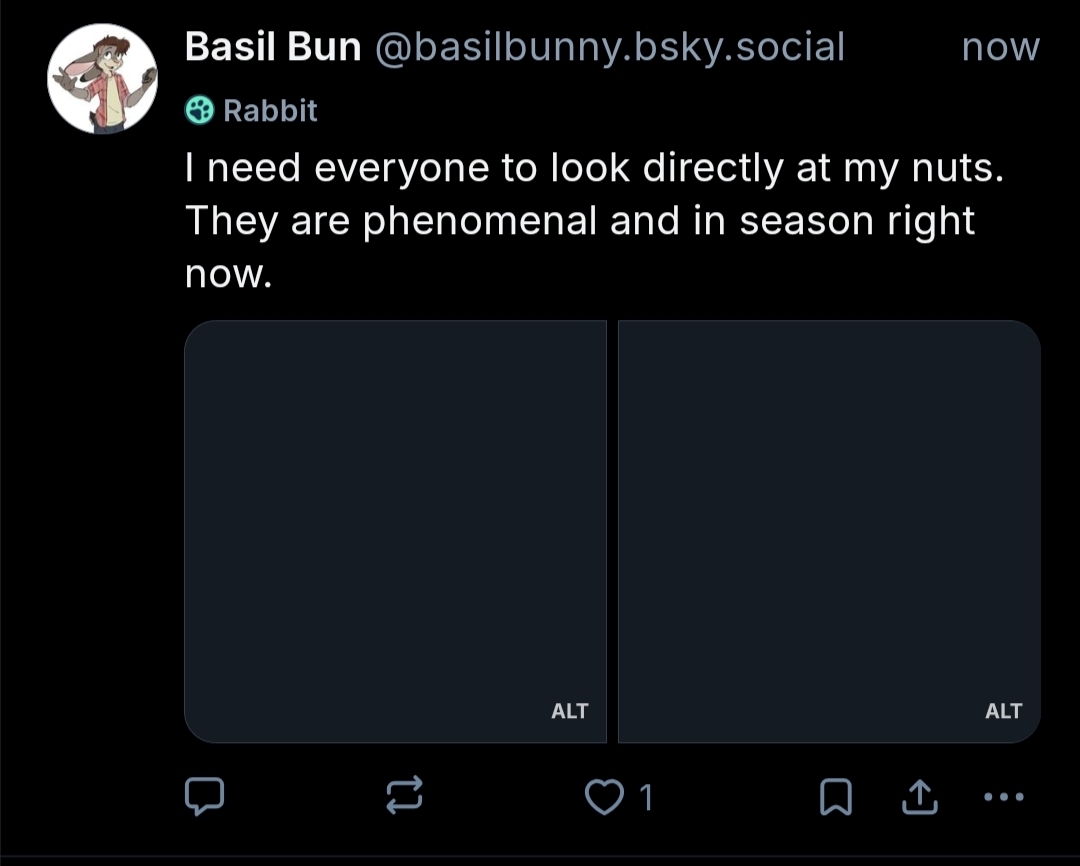Screen dimensions: 1080x866
Task: Like the post with the heart icon
Action: click(x=602, y=797)
